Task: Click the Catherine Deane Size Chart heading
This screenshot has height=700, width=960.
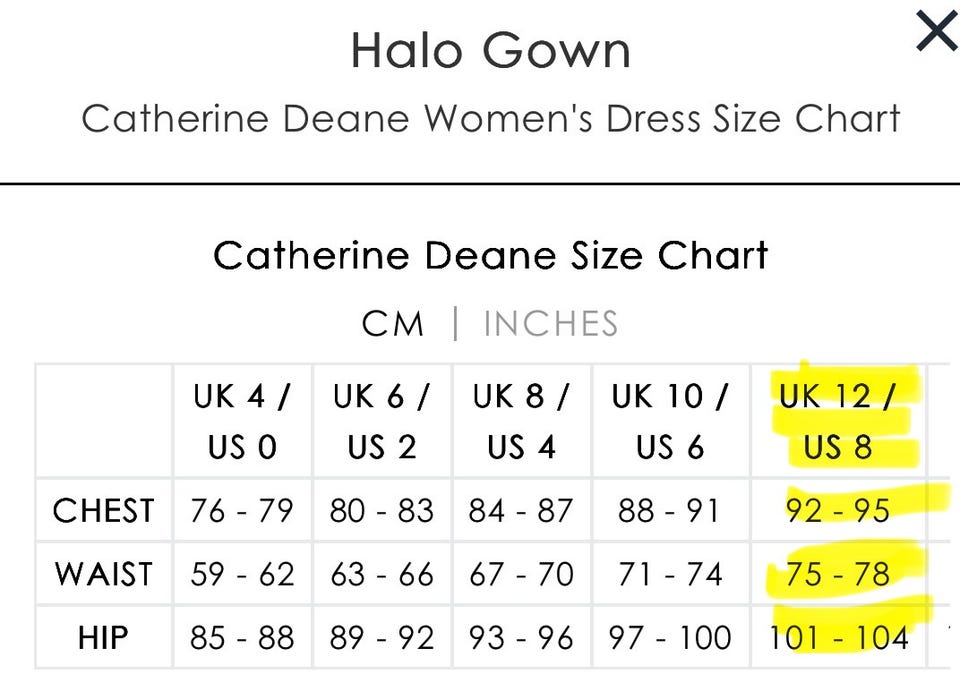Action: [490, 255]
